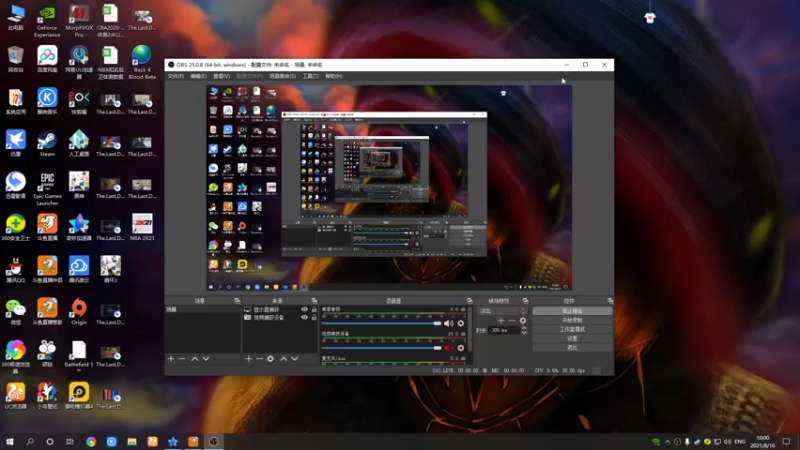This screenshot has height=450, width=800.
Task: Open the 编辑(E) menu
Action: click(x=198, y=76)
